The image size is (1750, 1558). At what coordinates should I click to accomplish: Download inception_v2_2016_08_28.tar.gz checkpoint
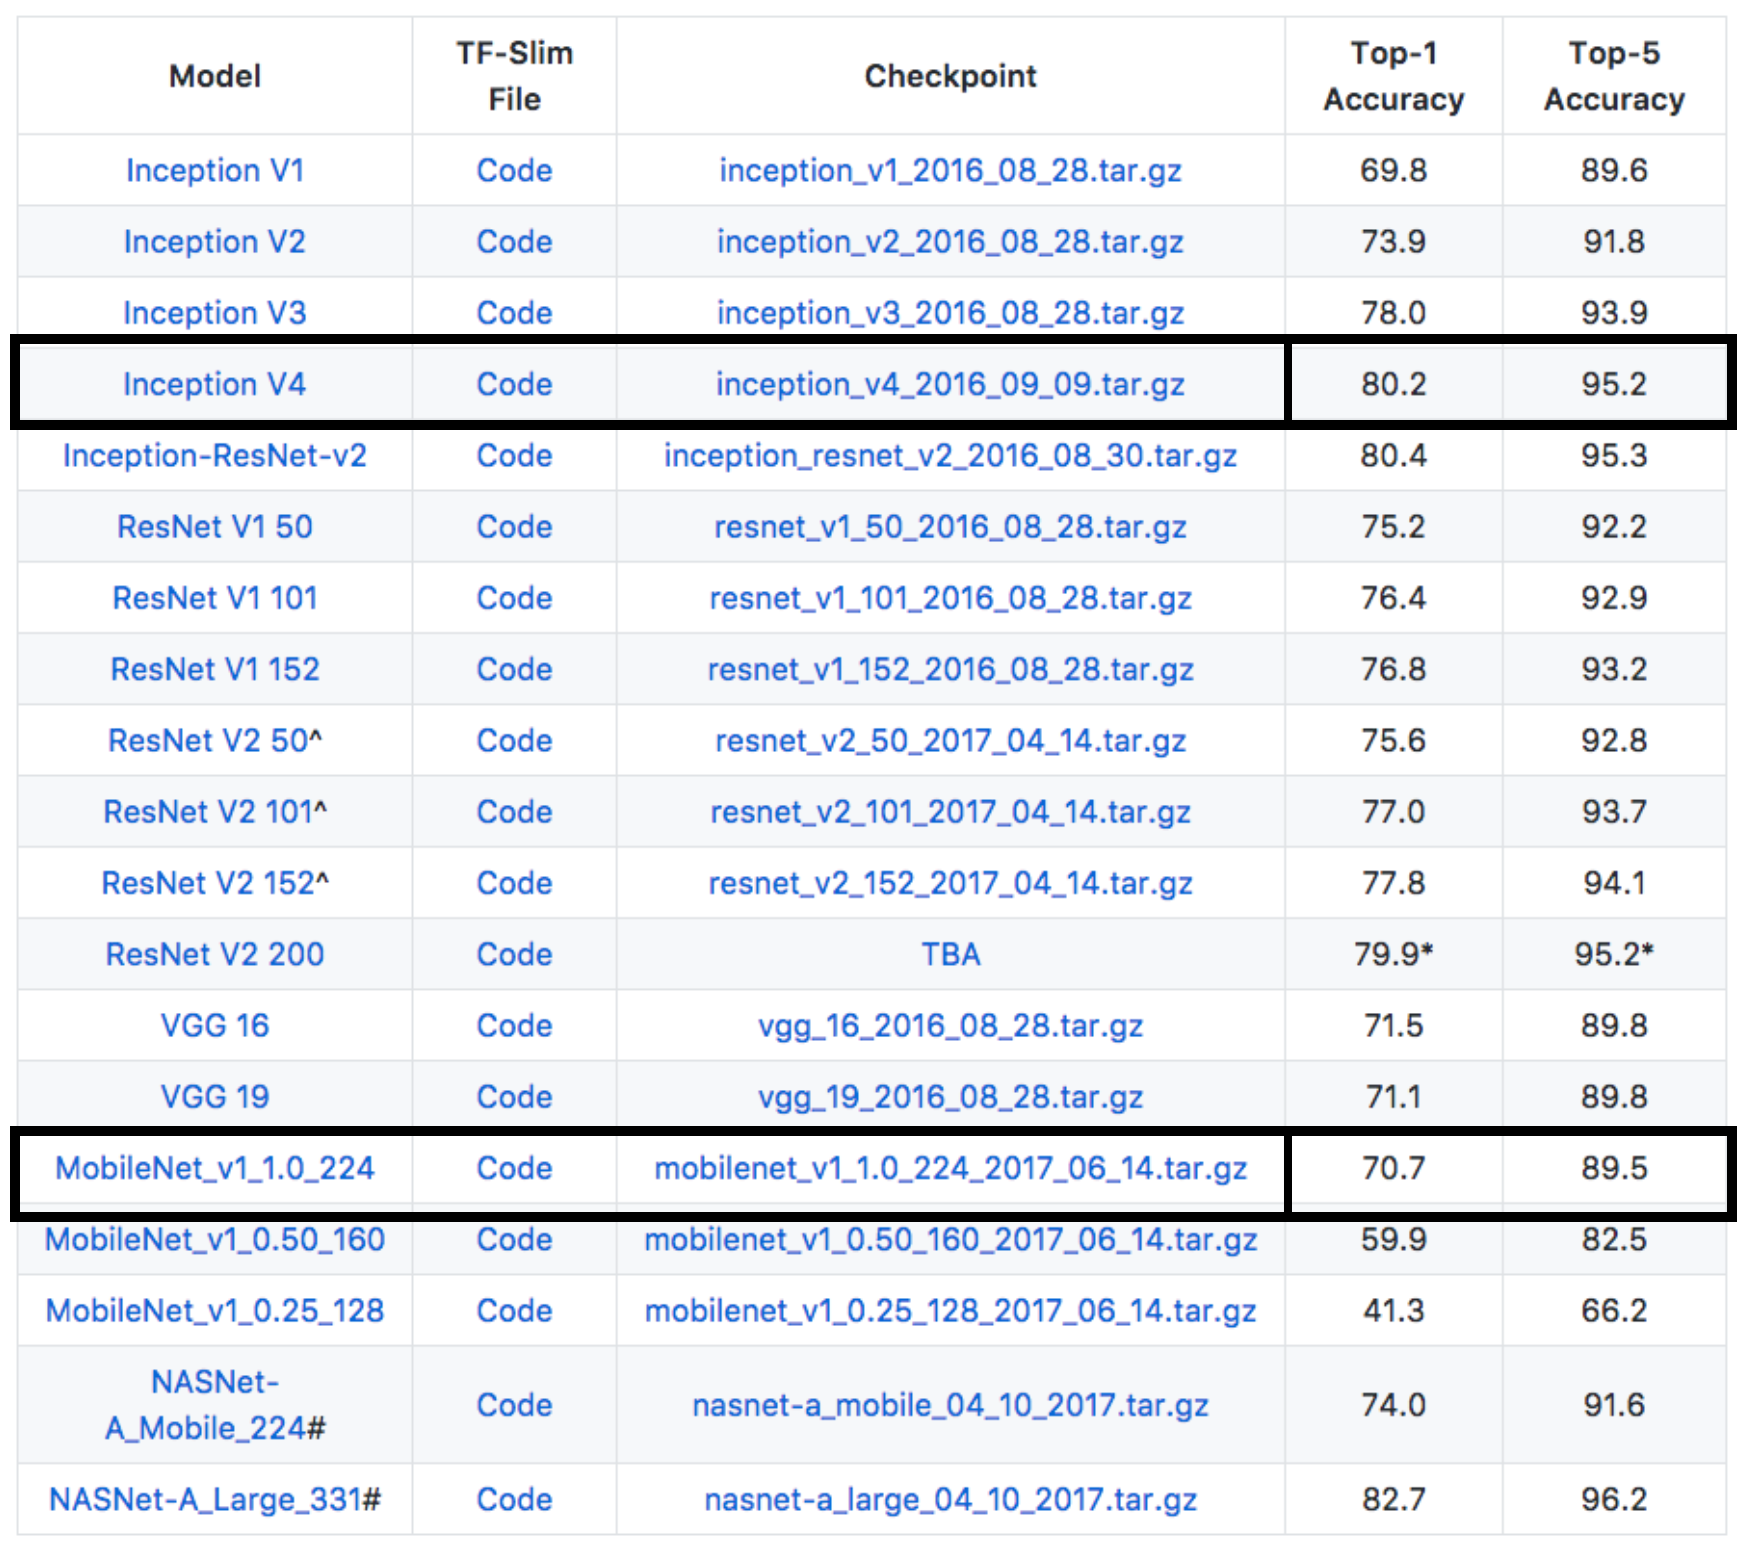click(951, 242)
